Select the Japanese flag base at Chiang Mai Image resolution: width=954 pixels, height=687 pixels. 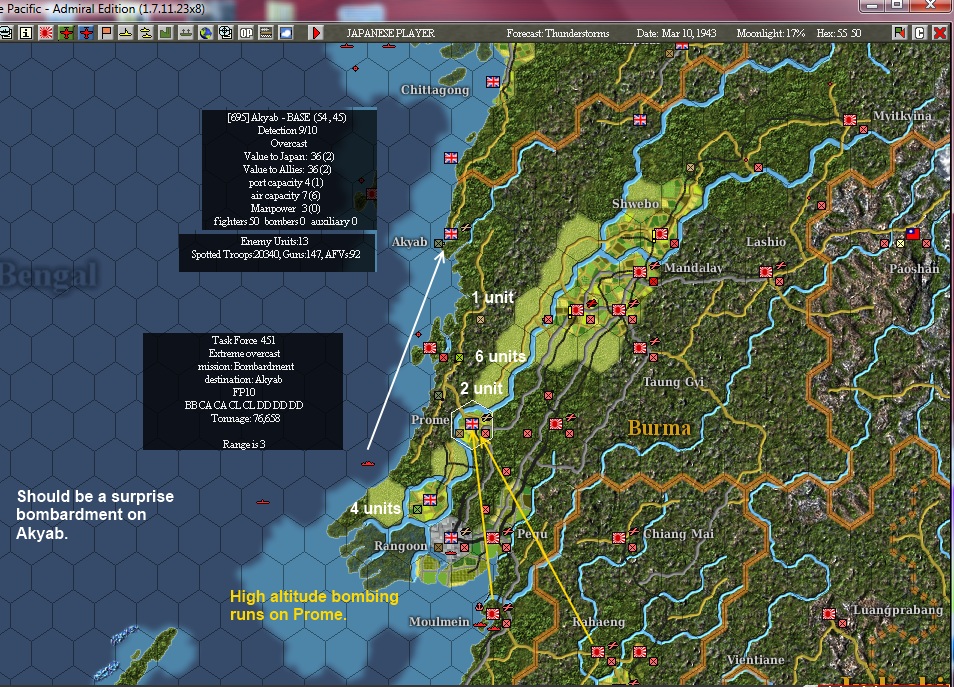point(619,537)
